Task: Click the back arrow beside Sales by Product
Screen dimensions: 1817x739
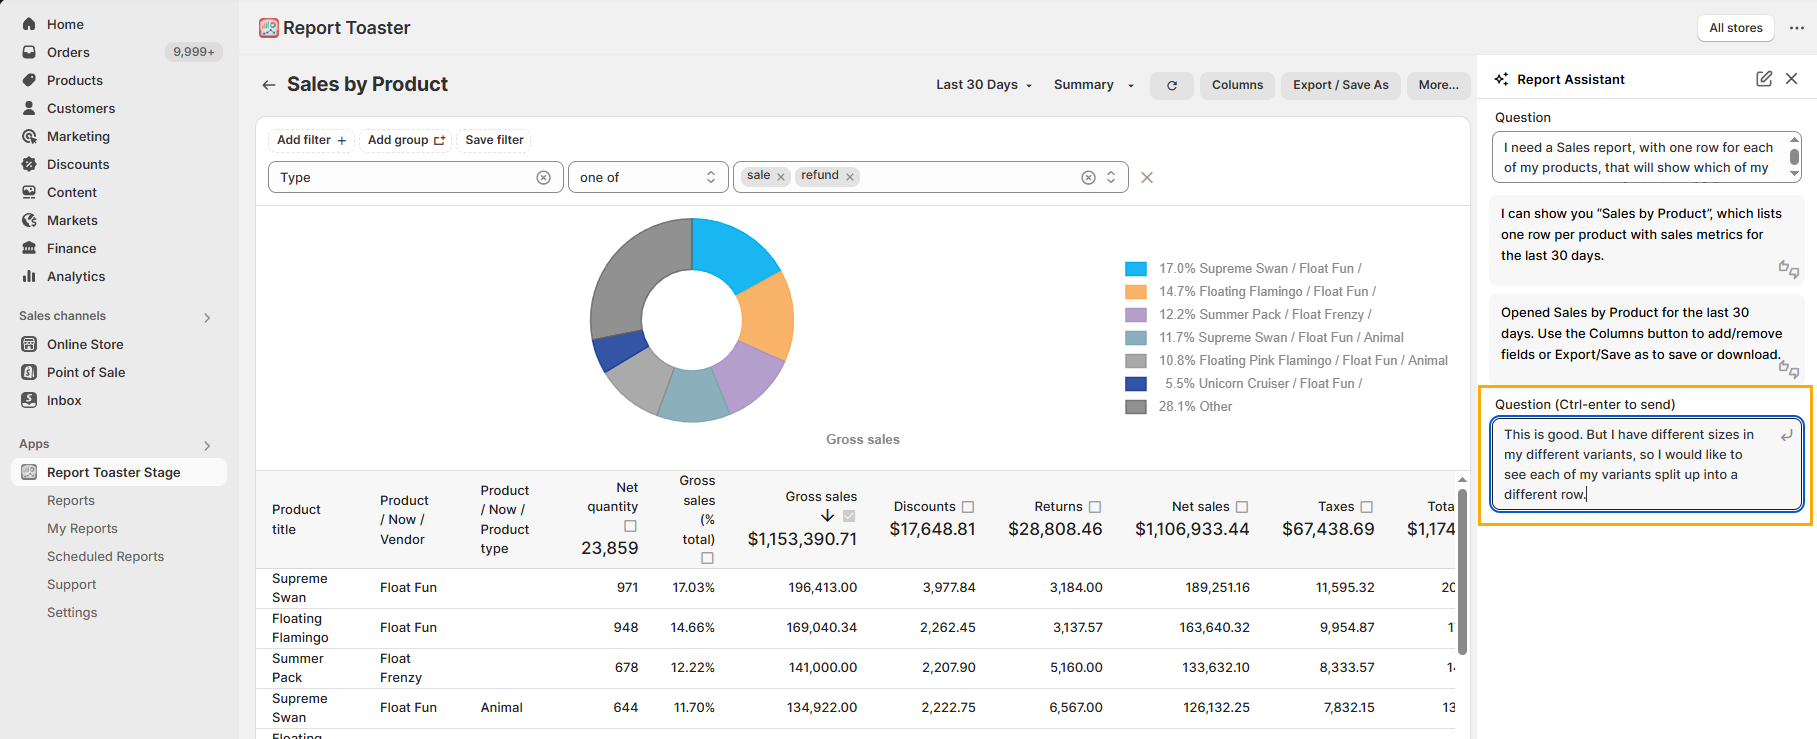Action: point(268,85)
